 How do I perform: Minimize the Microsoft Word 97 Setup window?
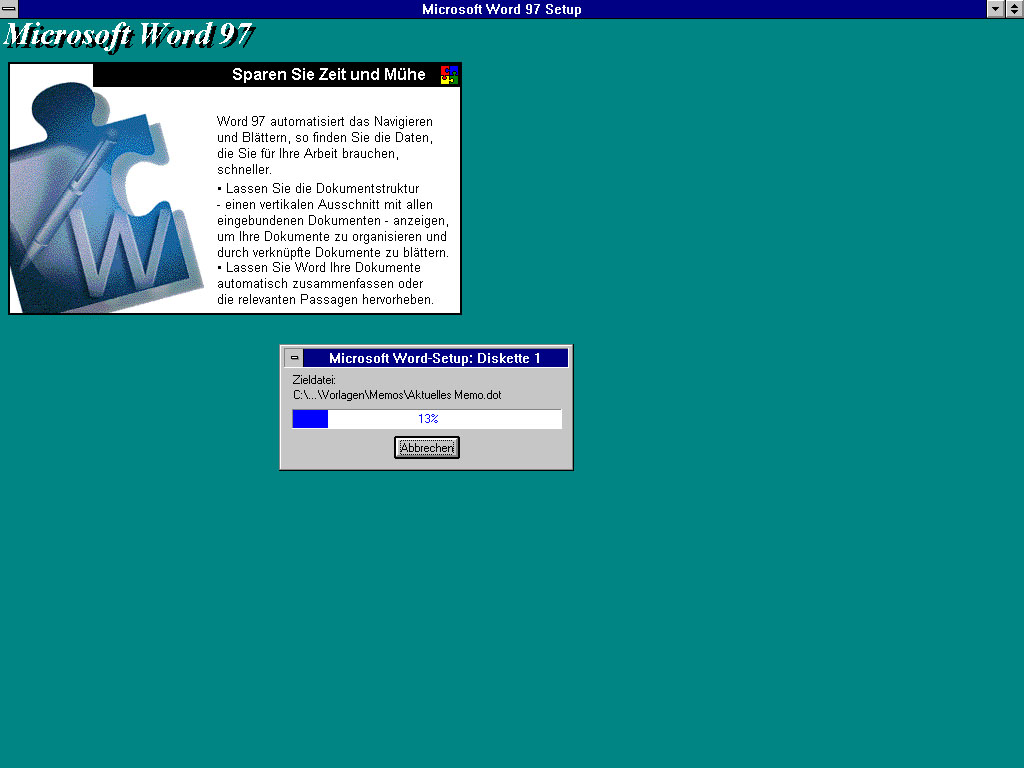pyautogui.click(x=995, y=8)
